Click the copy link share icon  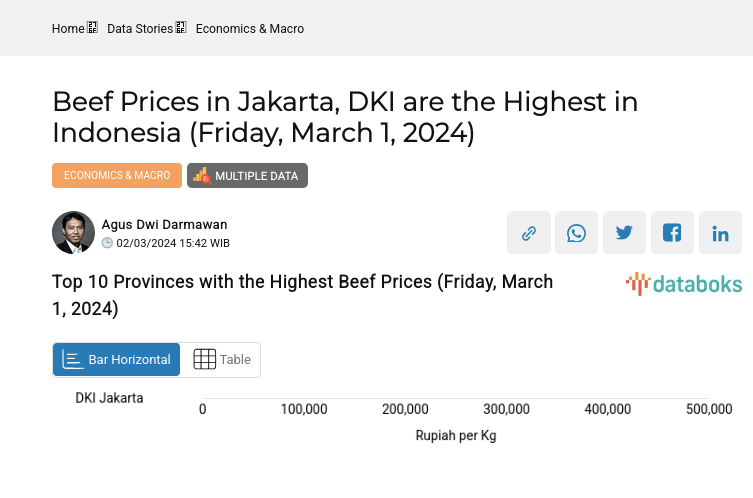pyautogui.click(x=529, y=233)
